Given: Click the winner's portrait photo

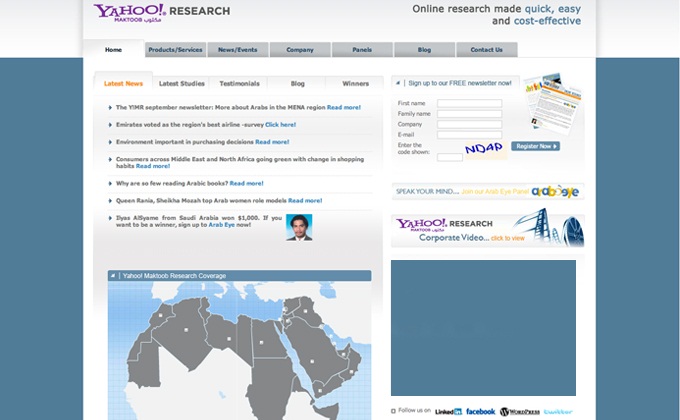Looking at the screenshot, I should pos(299,227).
